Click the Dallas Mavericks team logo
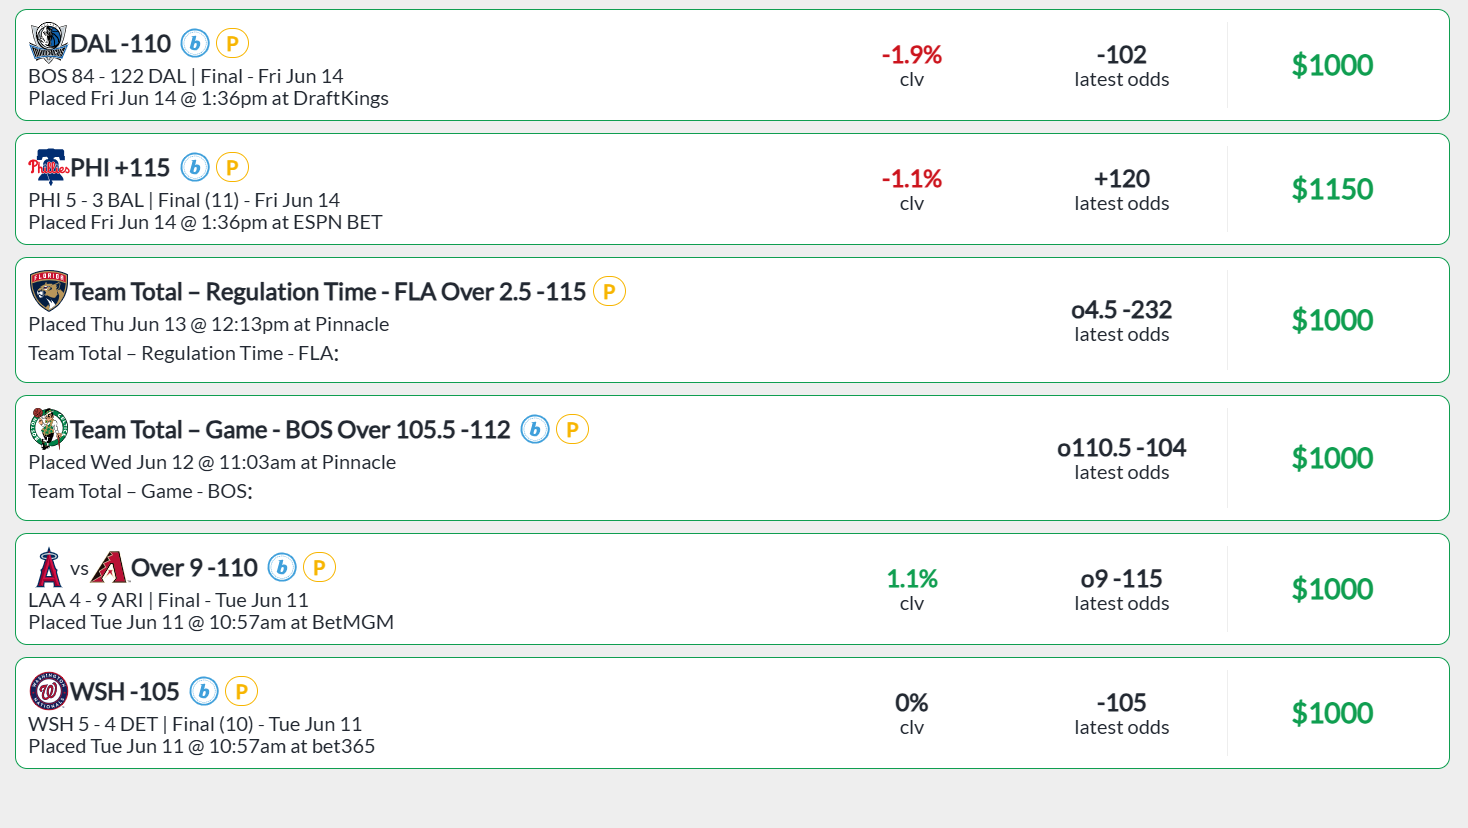 coord(48,43)
